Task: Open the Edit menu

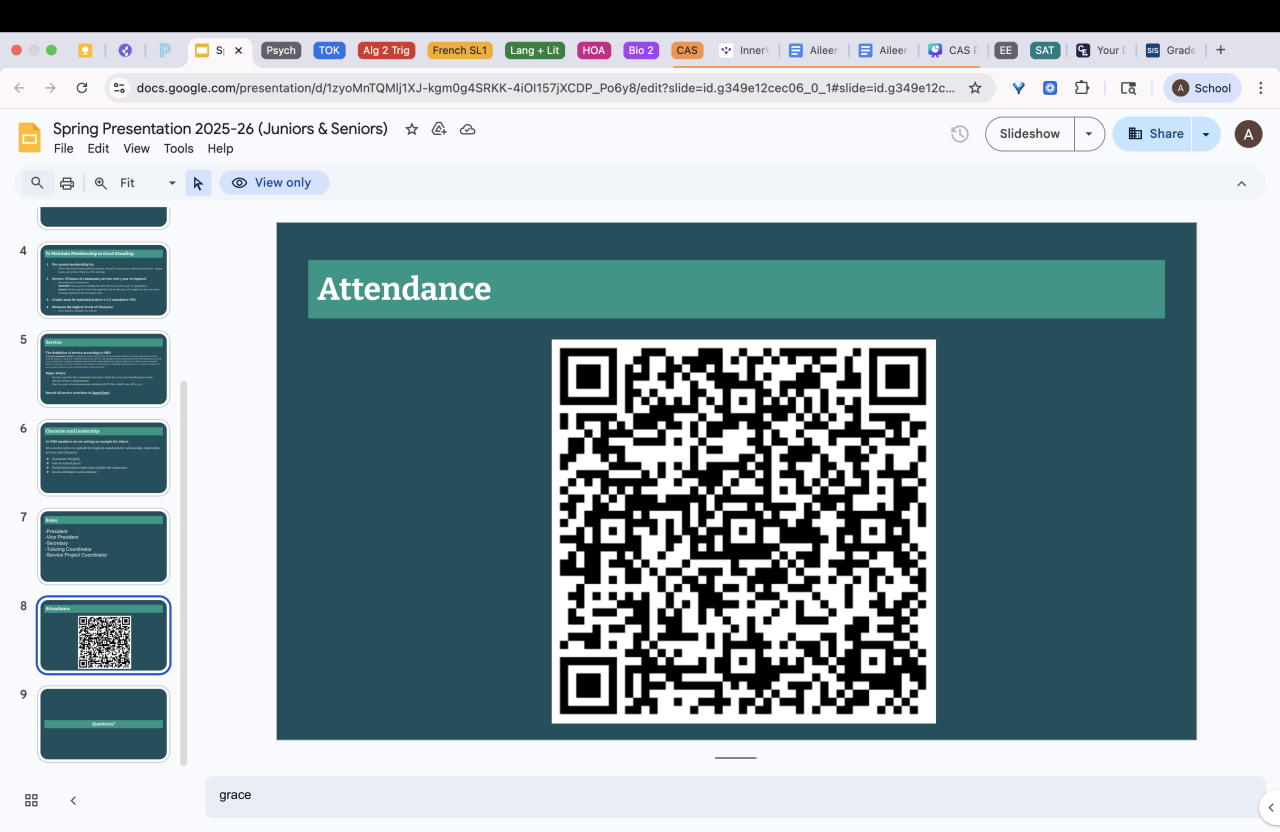Action: click(98, 148)
